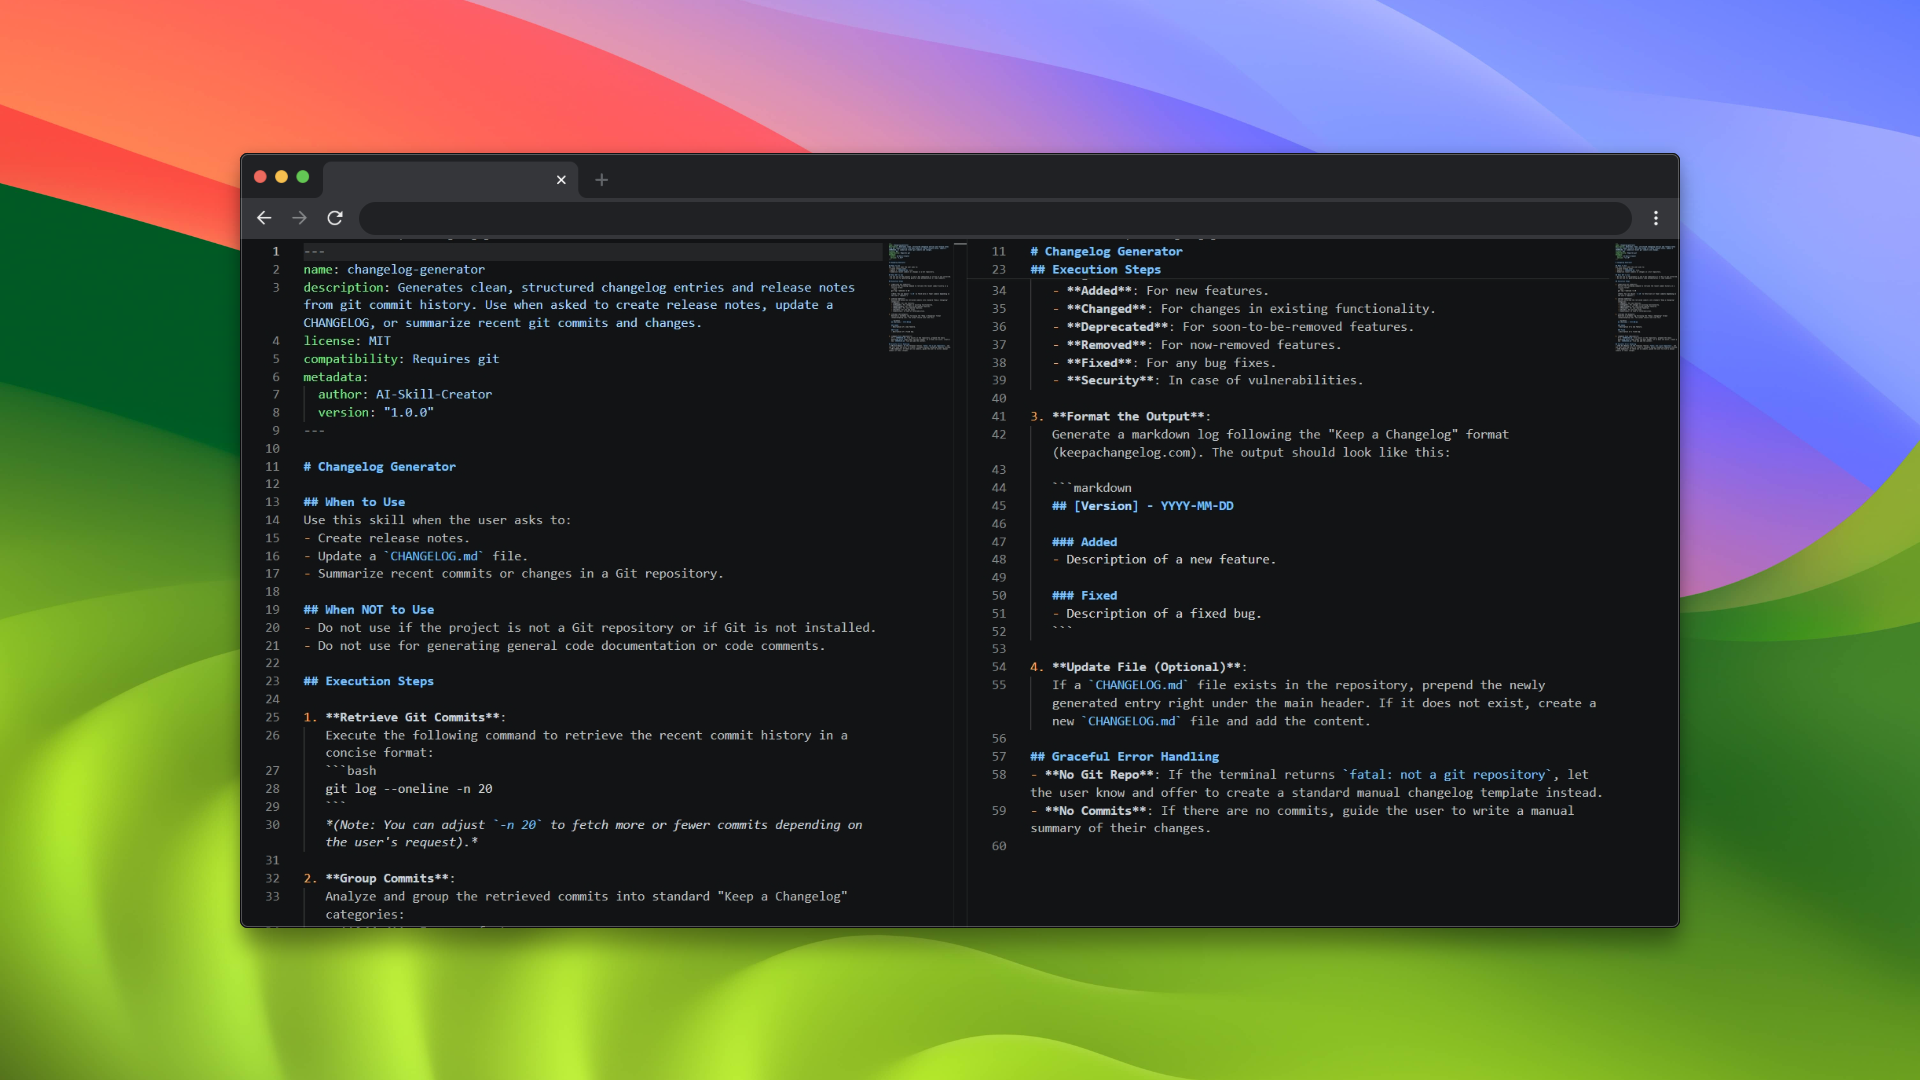Screen dimensions: 1920x1080
Task: Click '- Create release notes.' line
Action: (x=386, y=539)
